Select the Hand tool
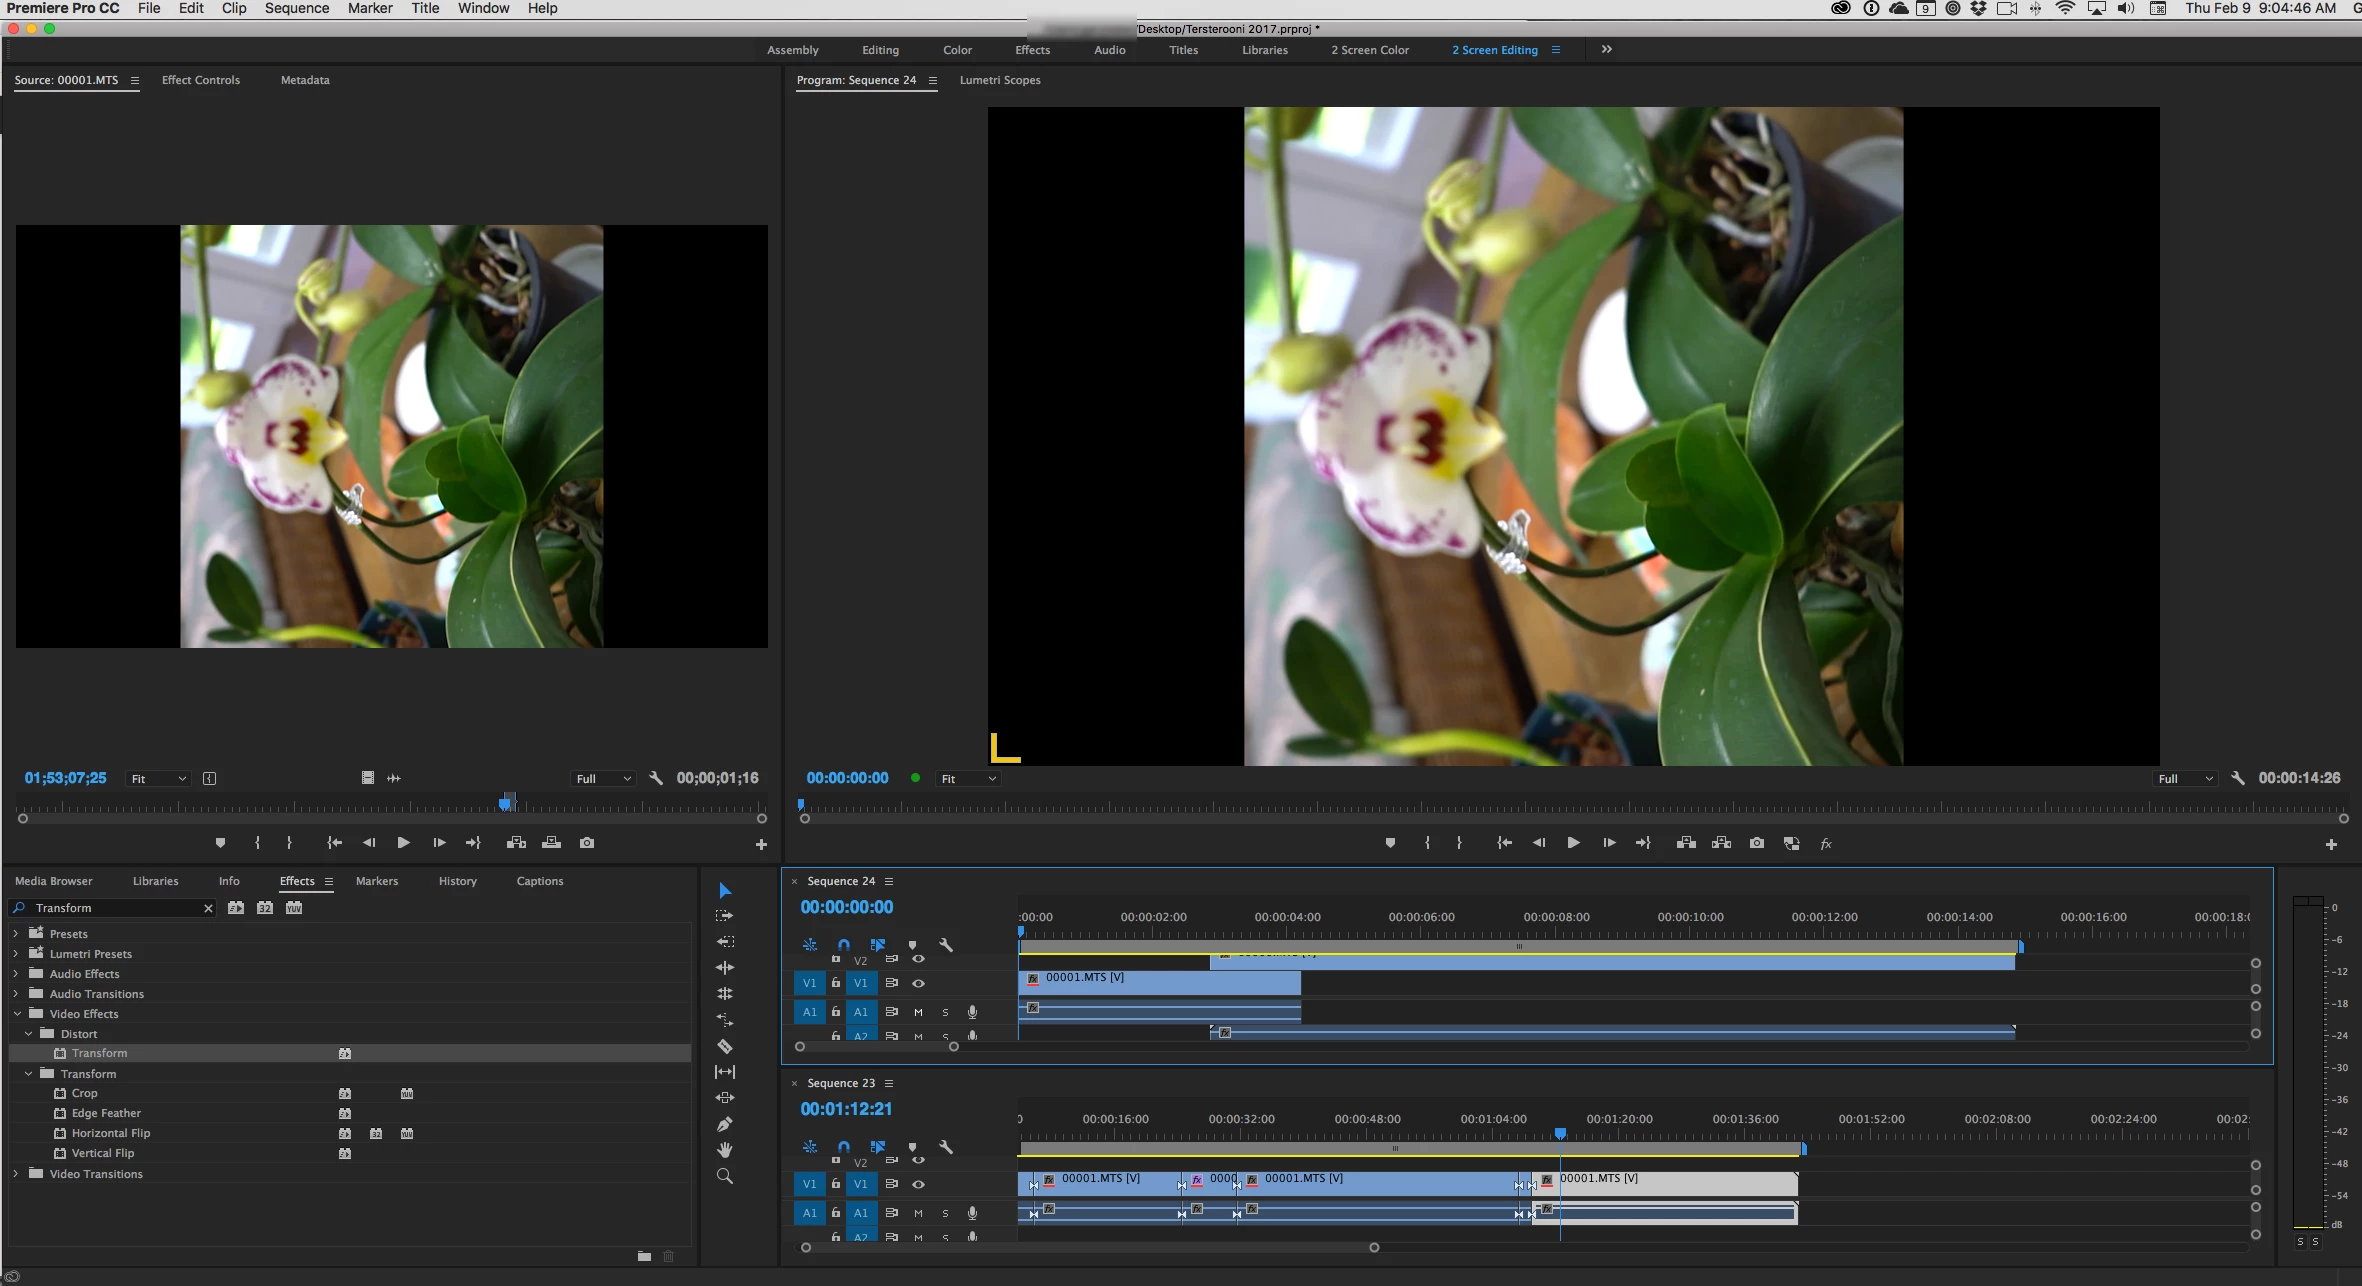 coord(725,1150)
